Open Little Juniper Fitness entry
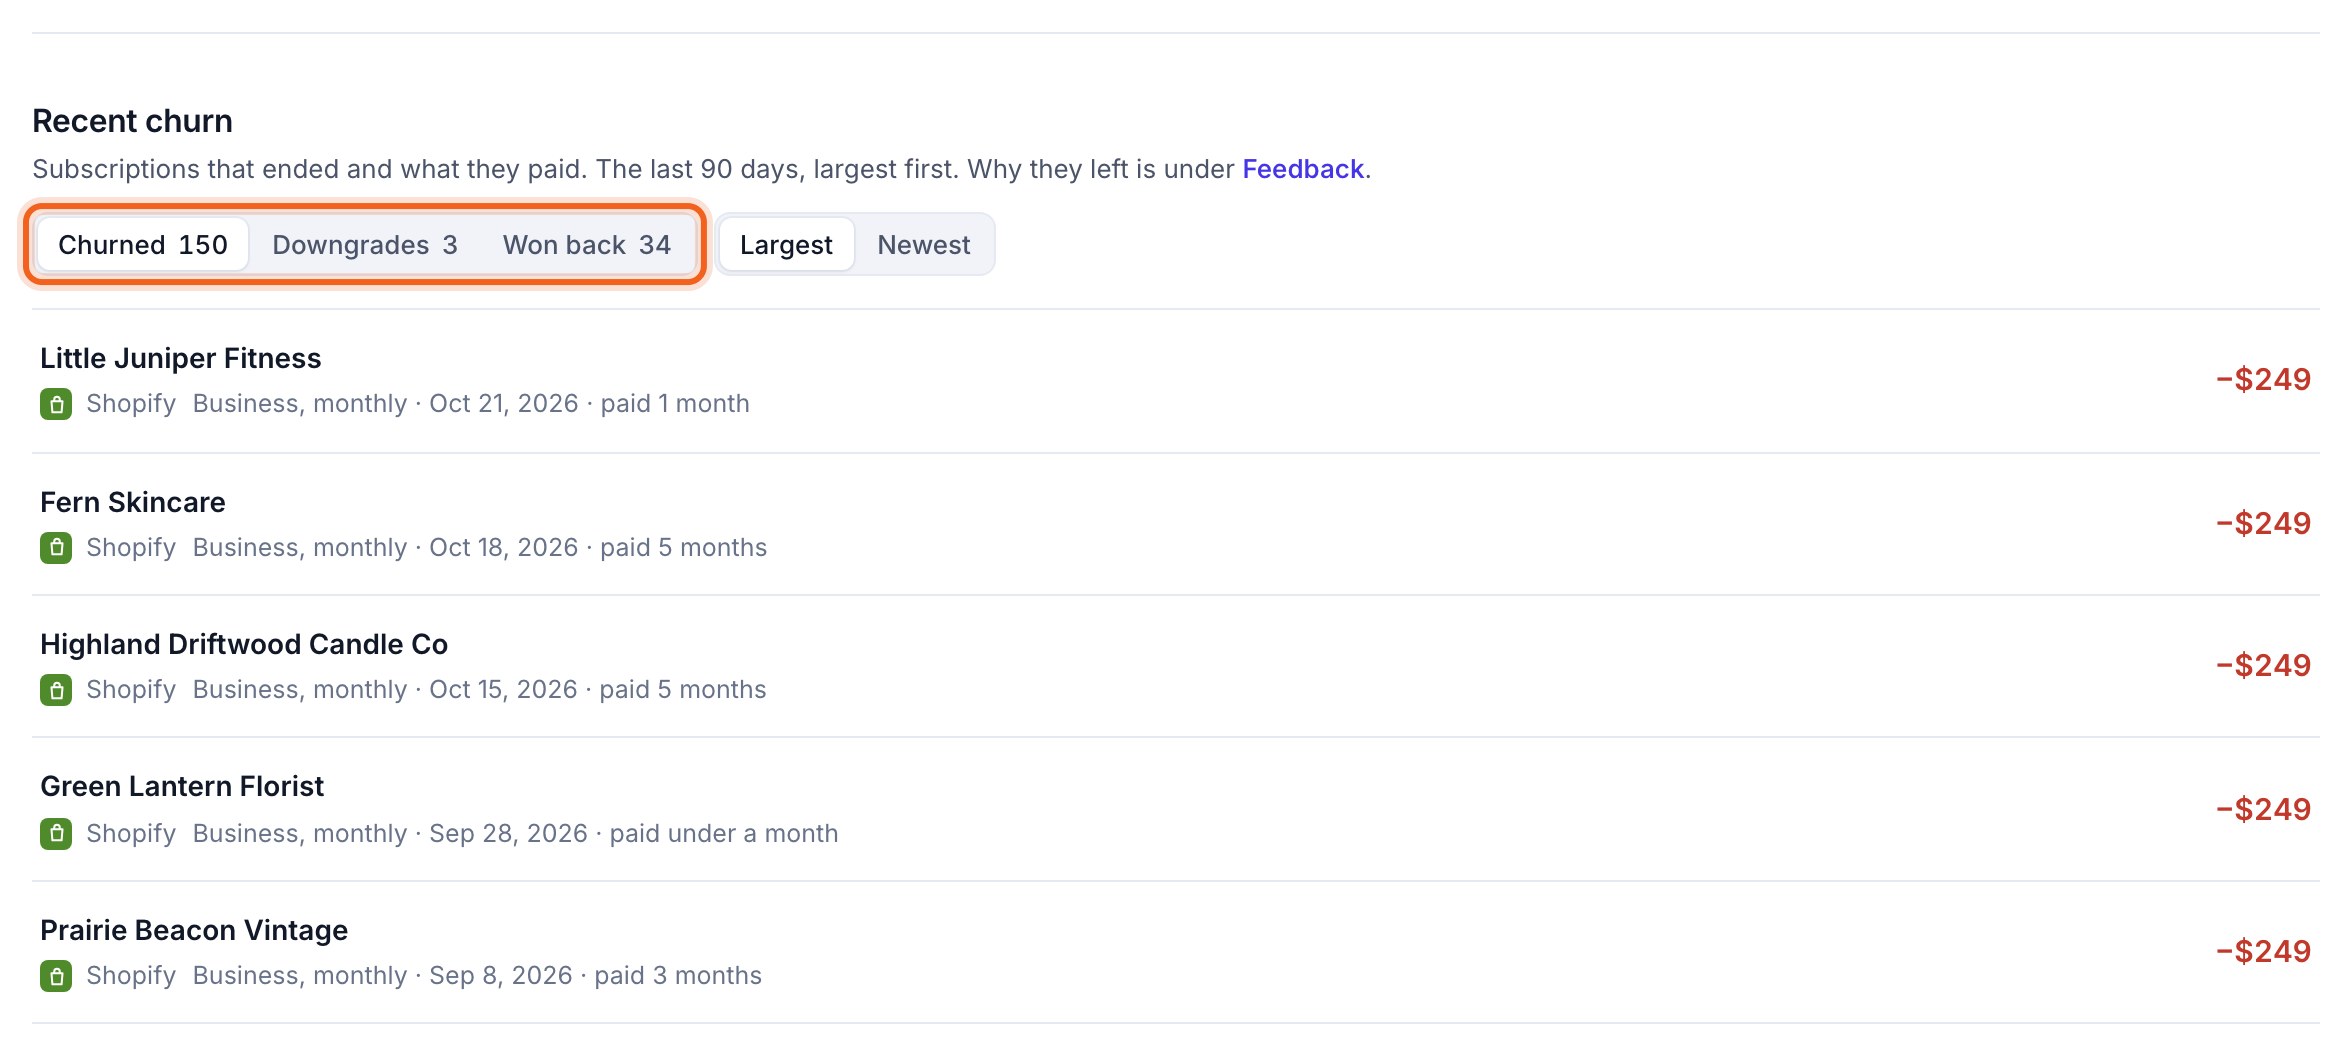This screenshot has height=1040, width=2352. coord(1176,381)
